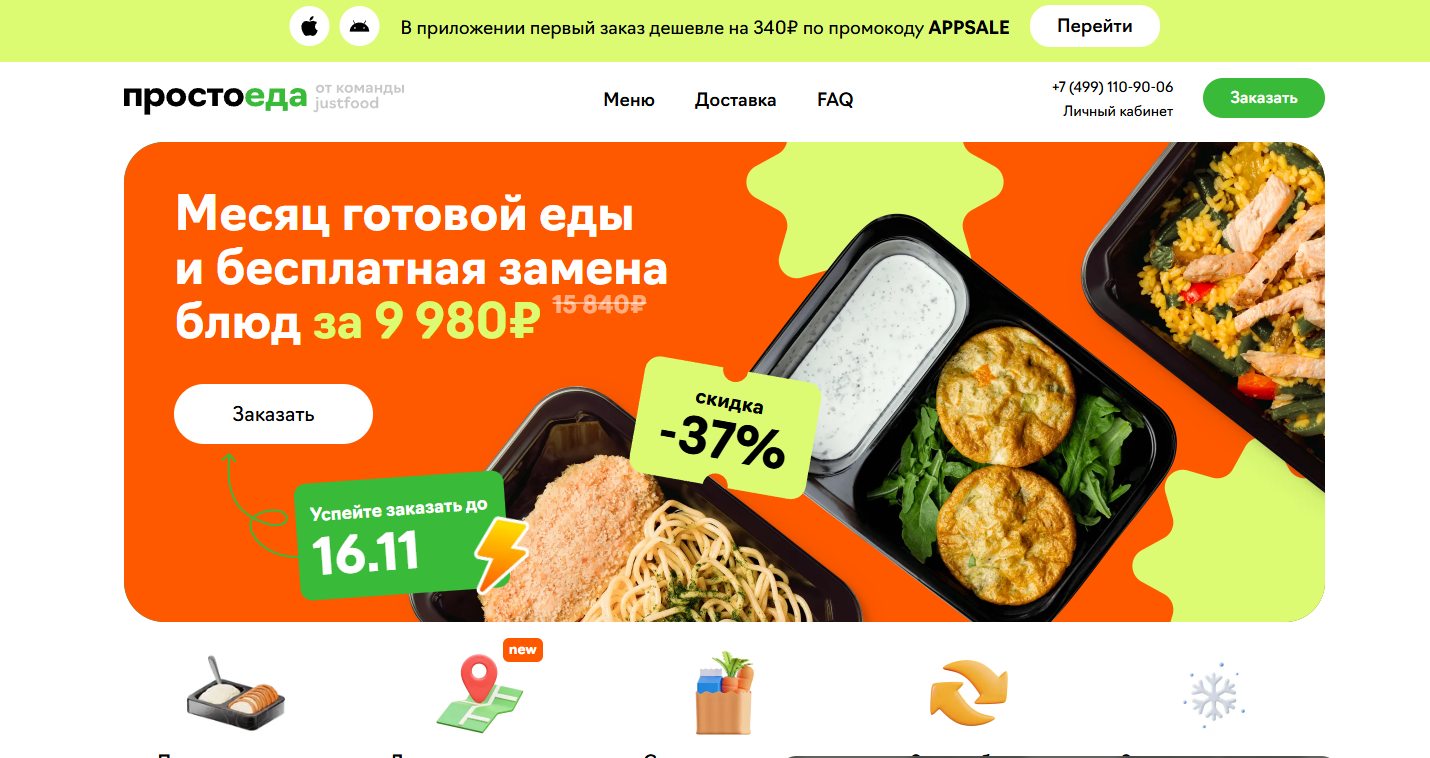The width and height of the screenshot is (1430, 758).
Task: Click the Перейти button in the promo bar
Action: click(x=1095, y=26)
